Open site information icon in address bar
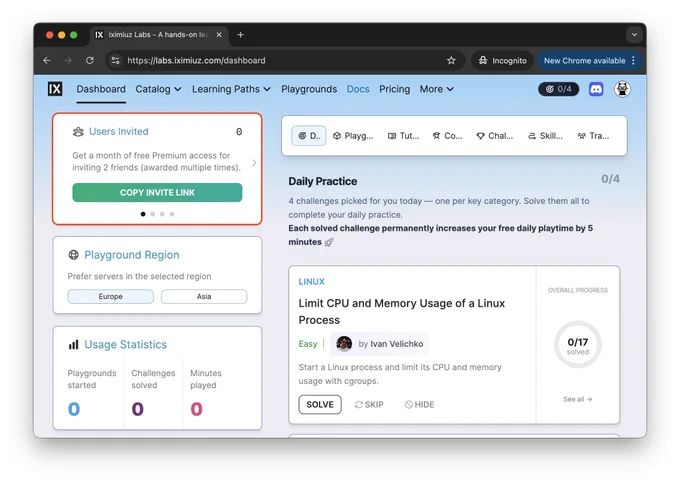680x482 pixels. (x=115, y=60)
